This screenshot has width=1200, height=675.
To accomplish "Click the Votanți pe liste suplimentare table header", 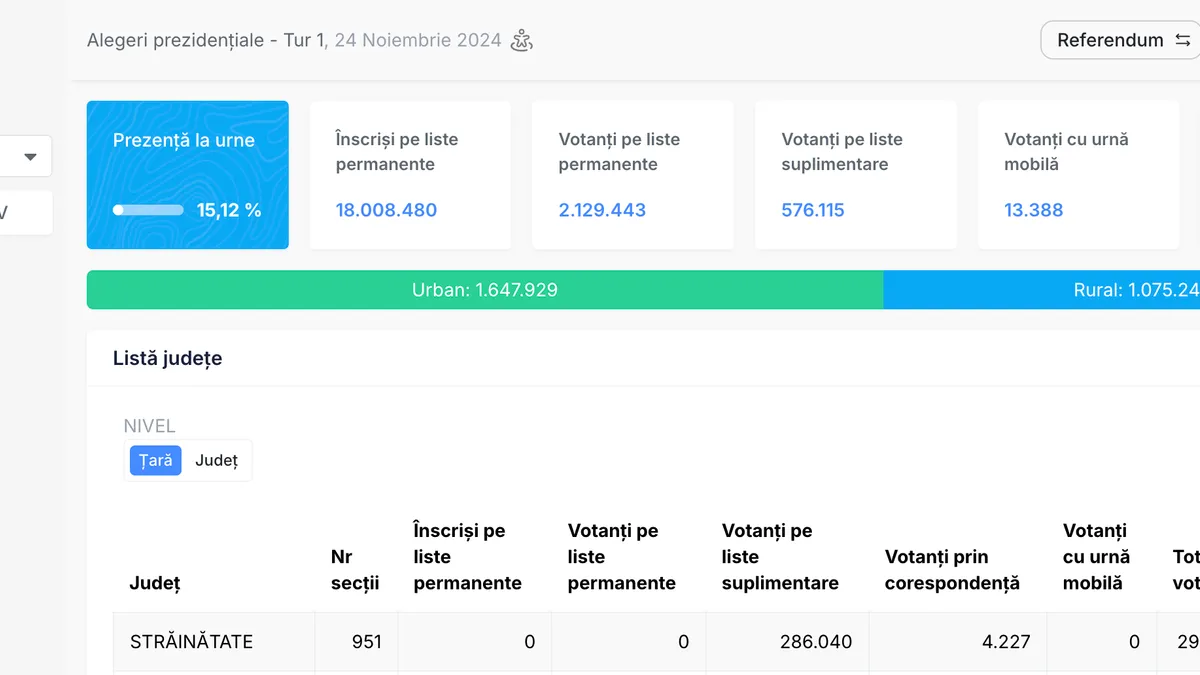I will click(780, 557).
